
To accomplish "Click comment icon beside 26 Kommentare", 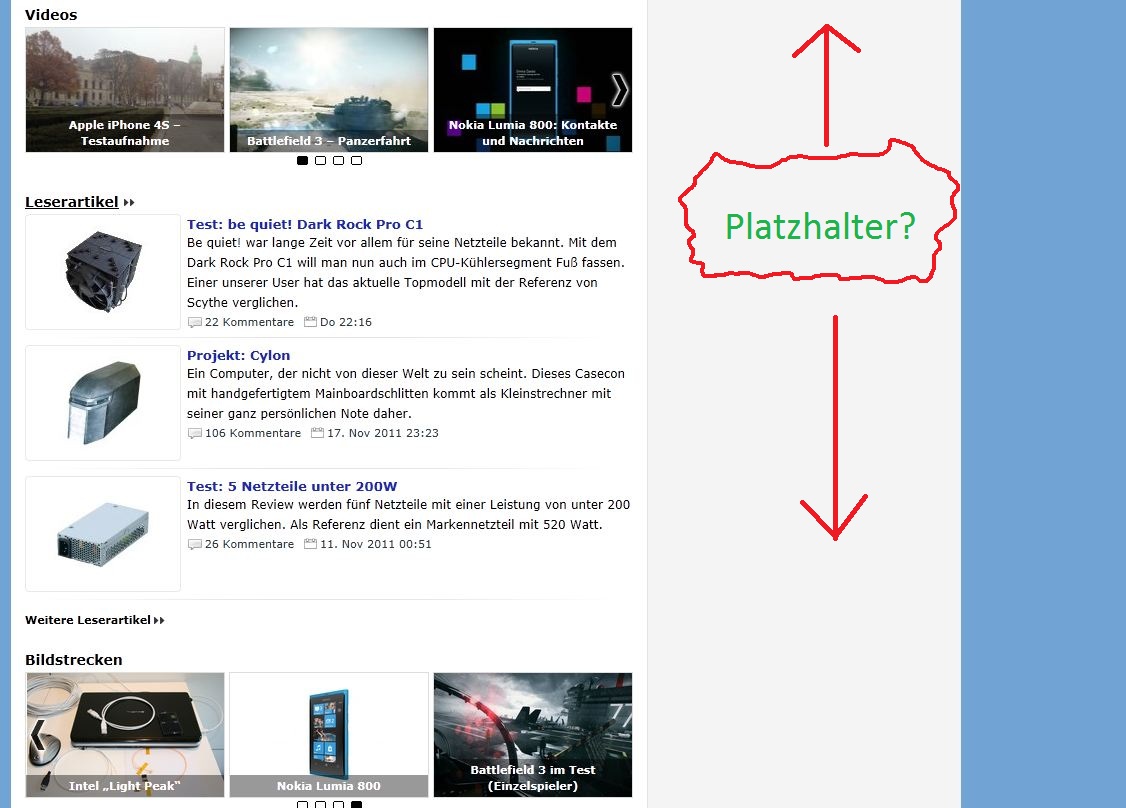I will [195, 544].
